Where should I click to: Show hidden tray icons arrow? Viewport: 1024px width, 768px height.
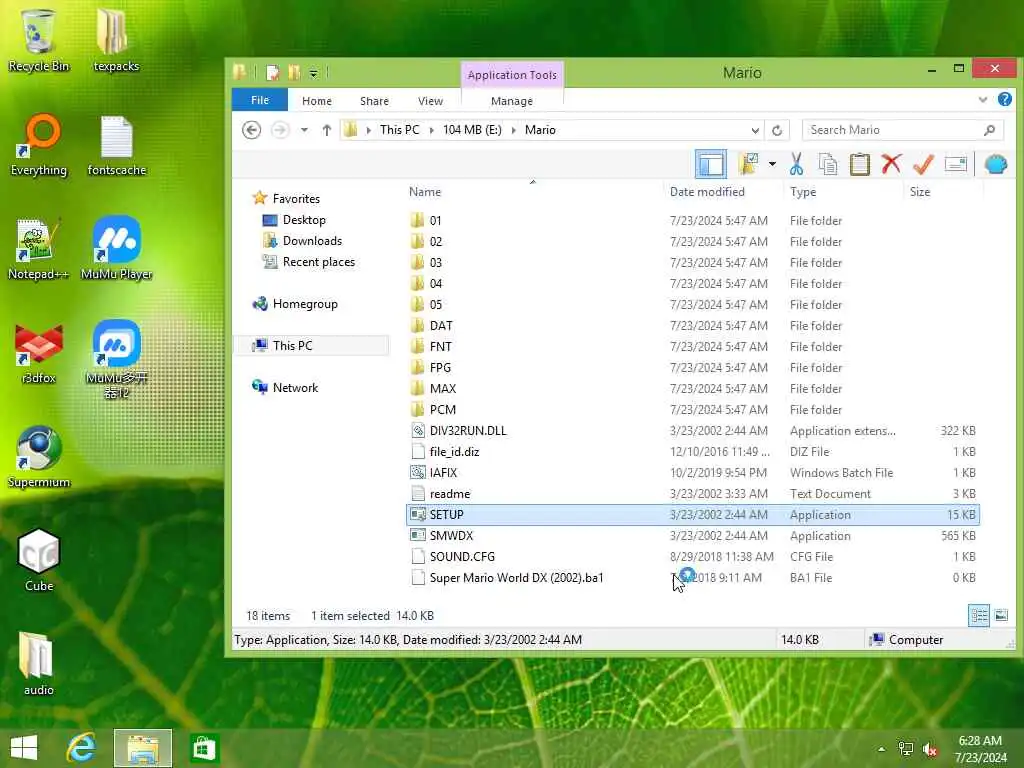pyautogui.click(x=882, y=749)
